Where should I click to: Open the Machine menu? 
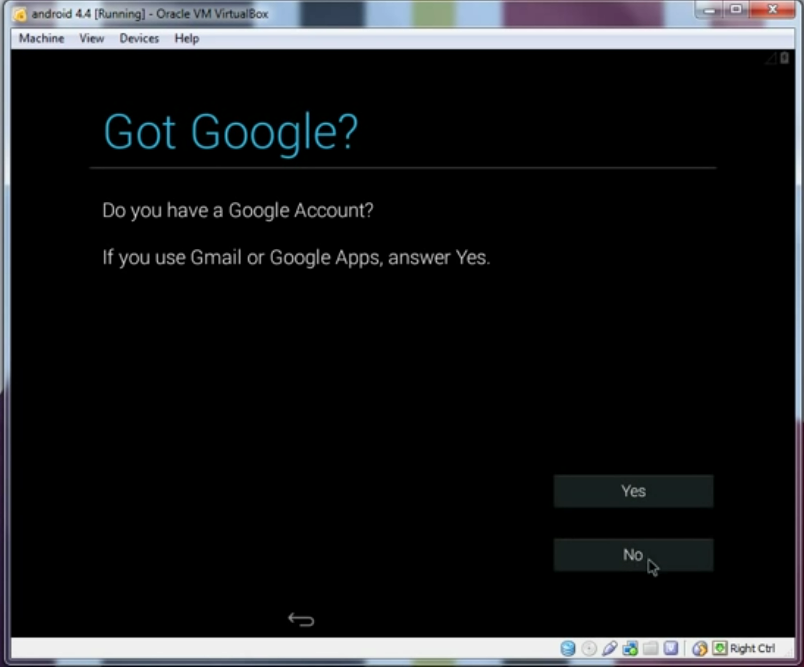[42, 38]
